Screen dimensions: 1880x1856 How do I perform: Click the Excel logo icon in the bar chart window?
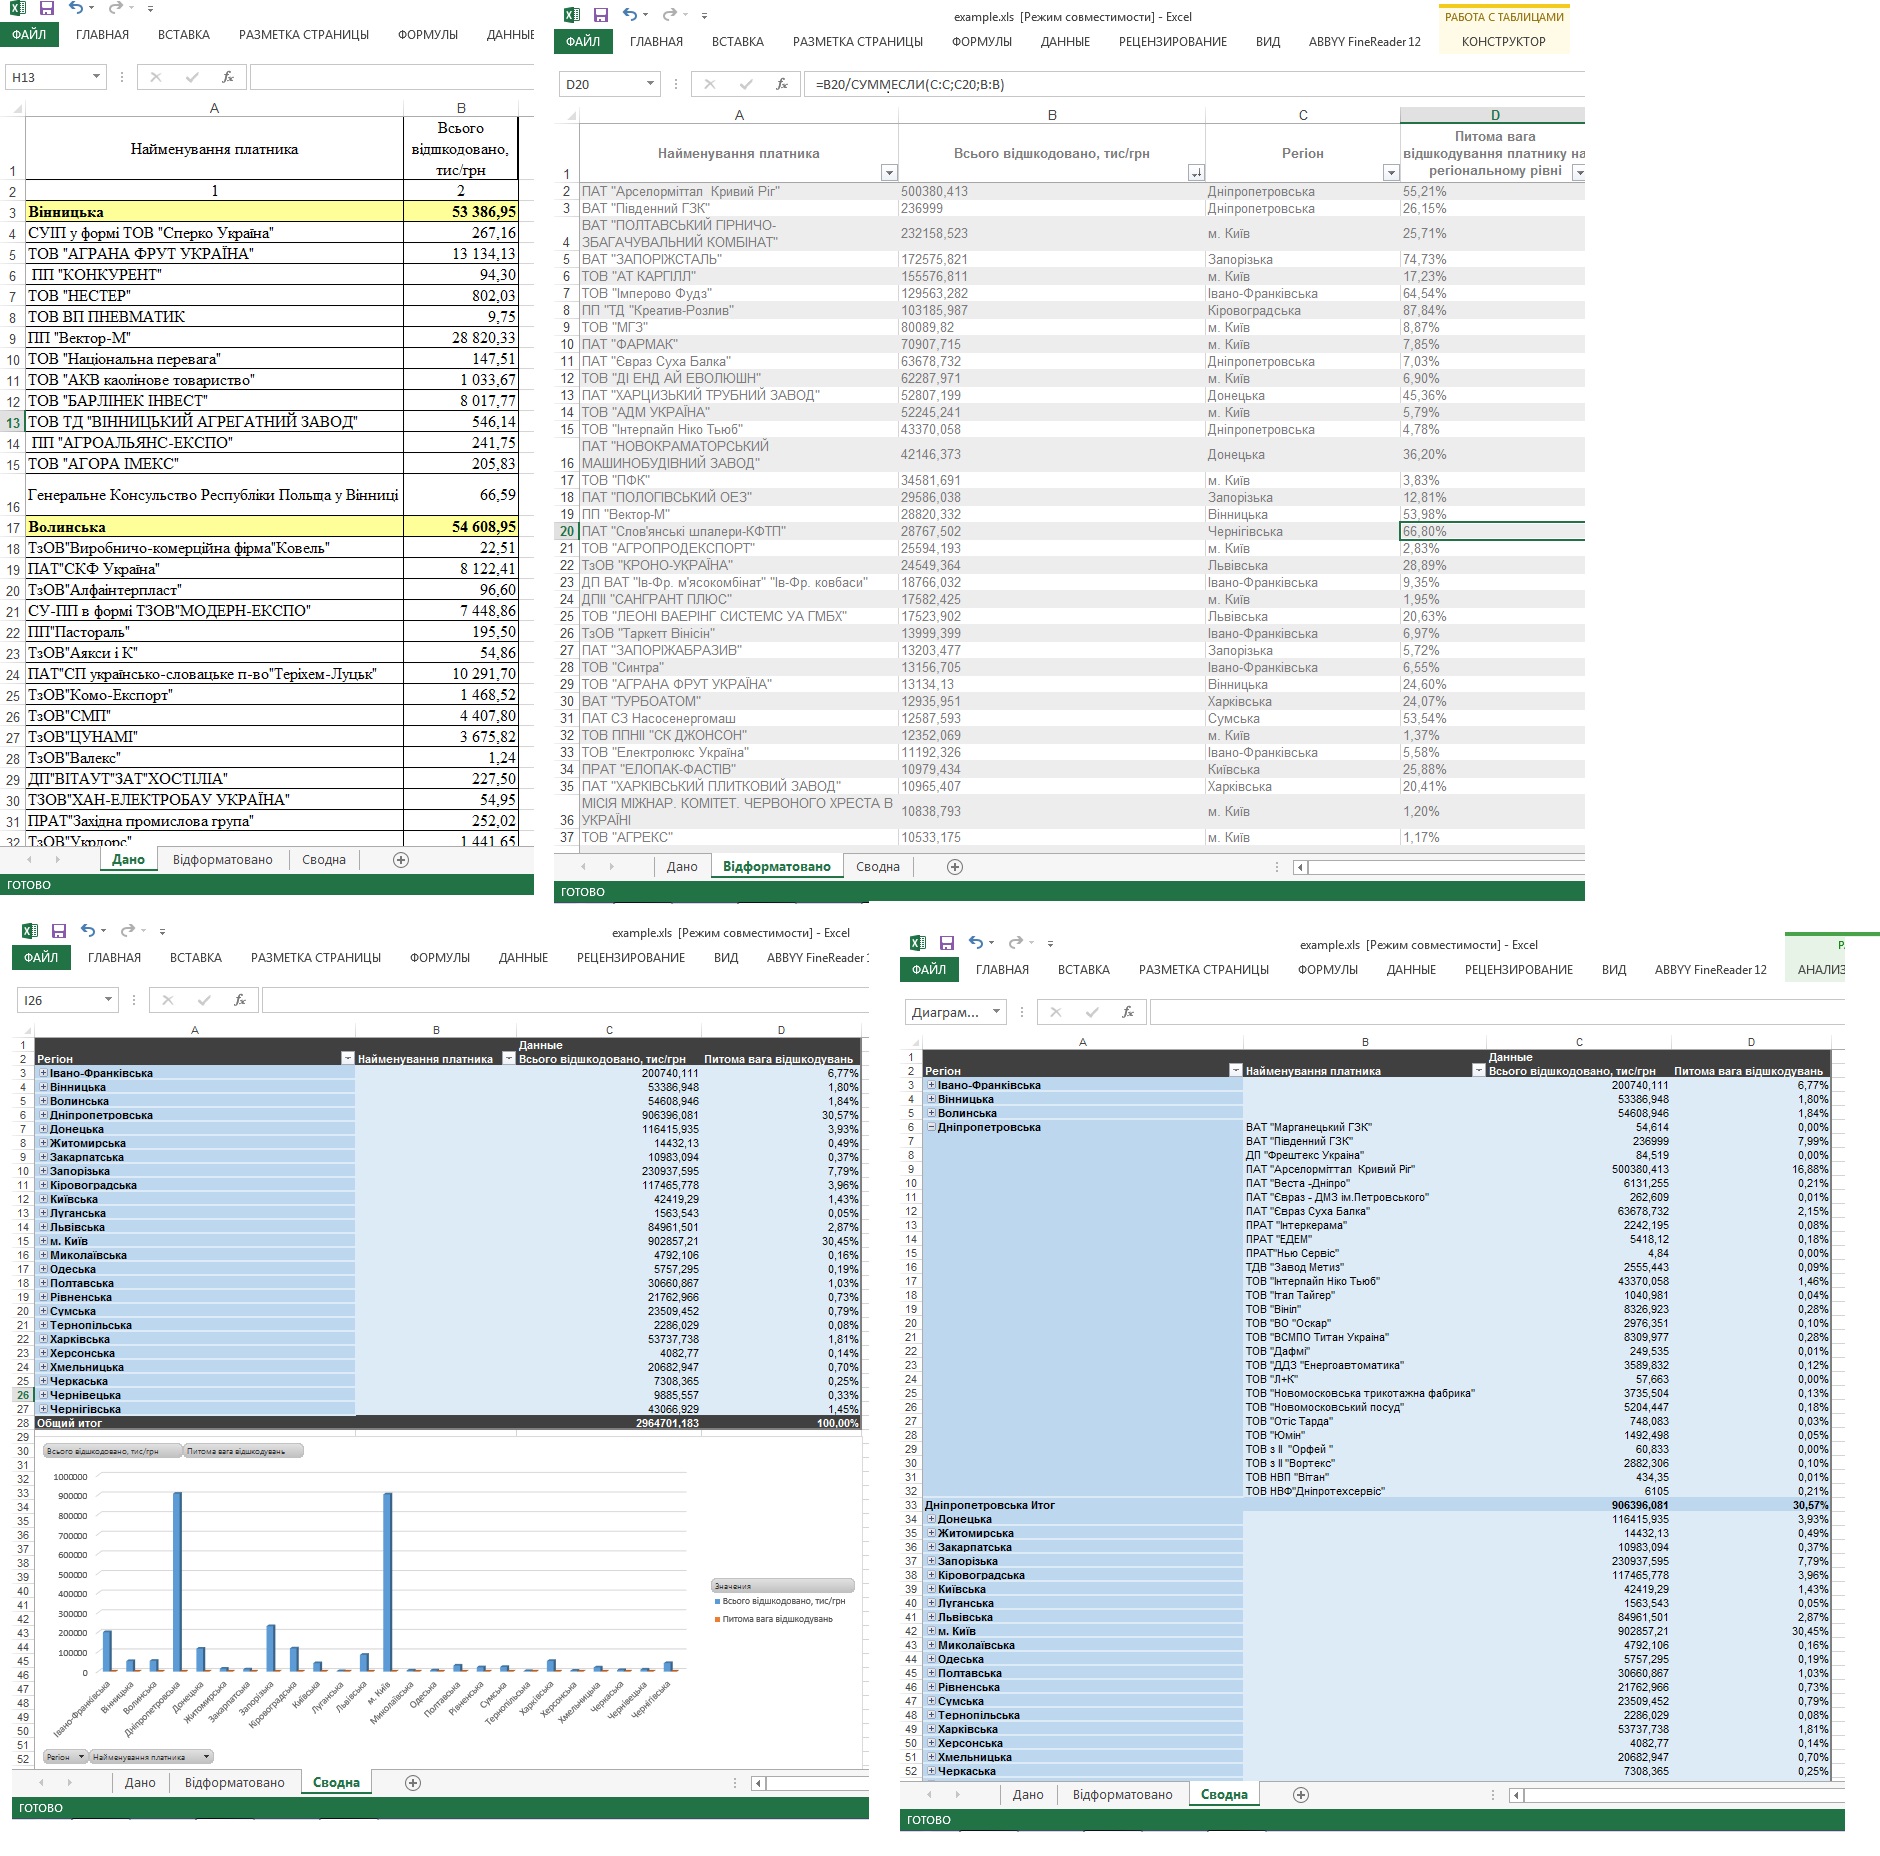30,931
